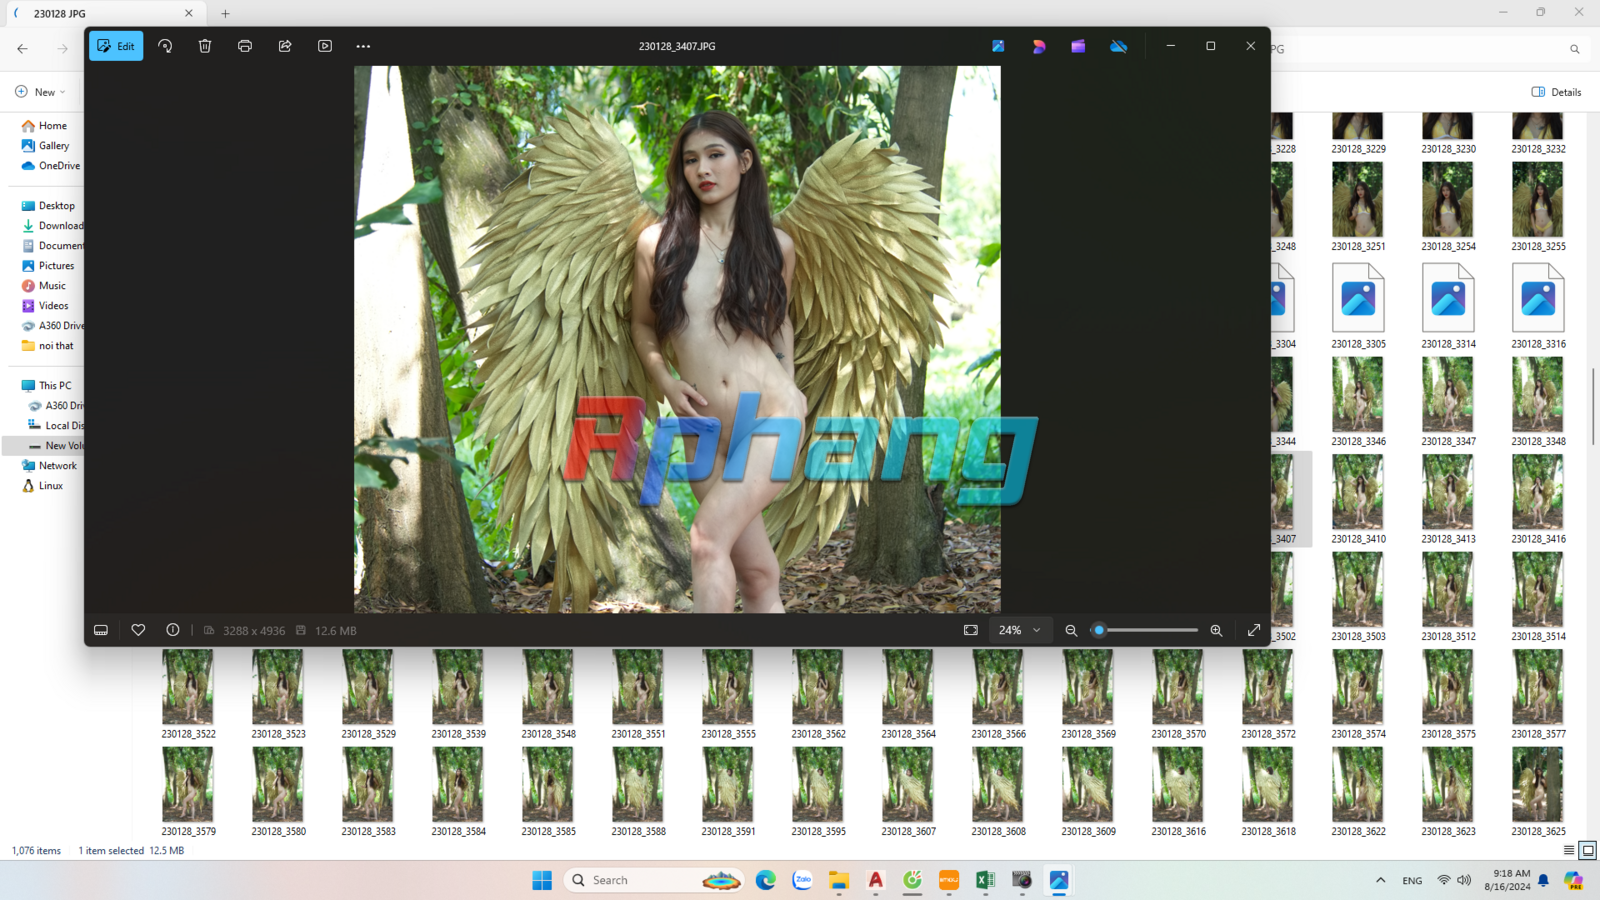The height and width of the screenshot is (900, 1600).
Task: Open Desktop folder in sidebar
Action: pos(48,206)
